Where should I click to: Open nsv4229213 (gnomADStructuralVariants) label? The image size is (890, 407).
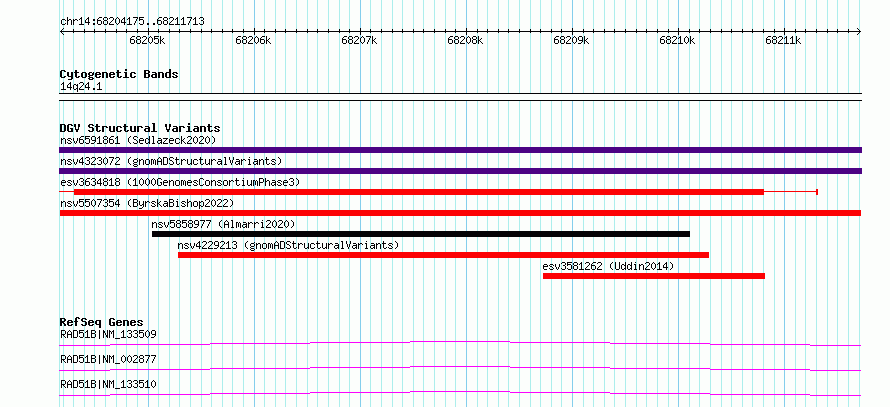[x=288, y=245]
